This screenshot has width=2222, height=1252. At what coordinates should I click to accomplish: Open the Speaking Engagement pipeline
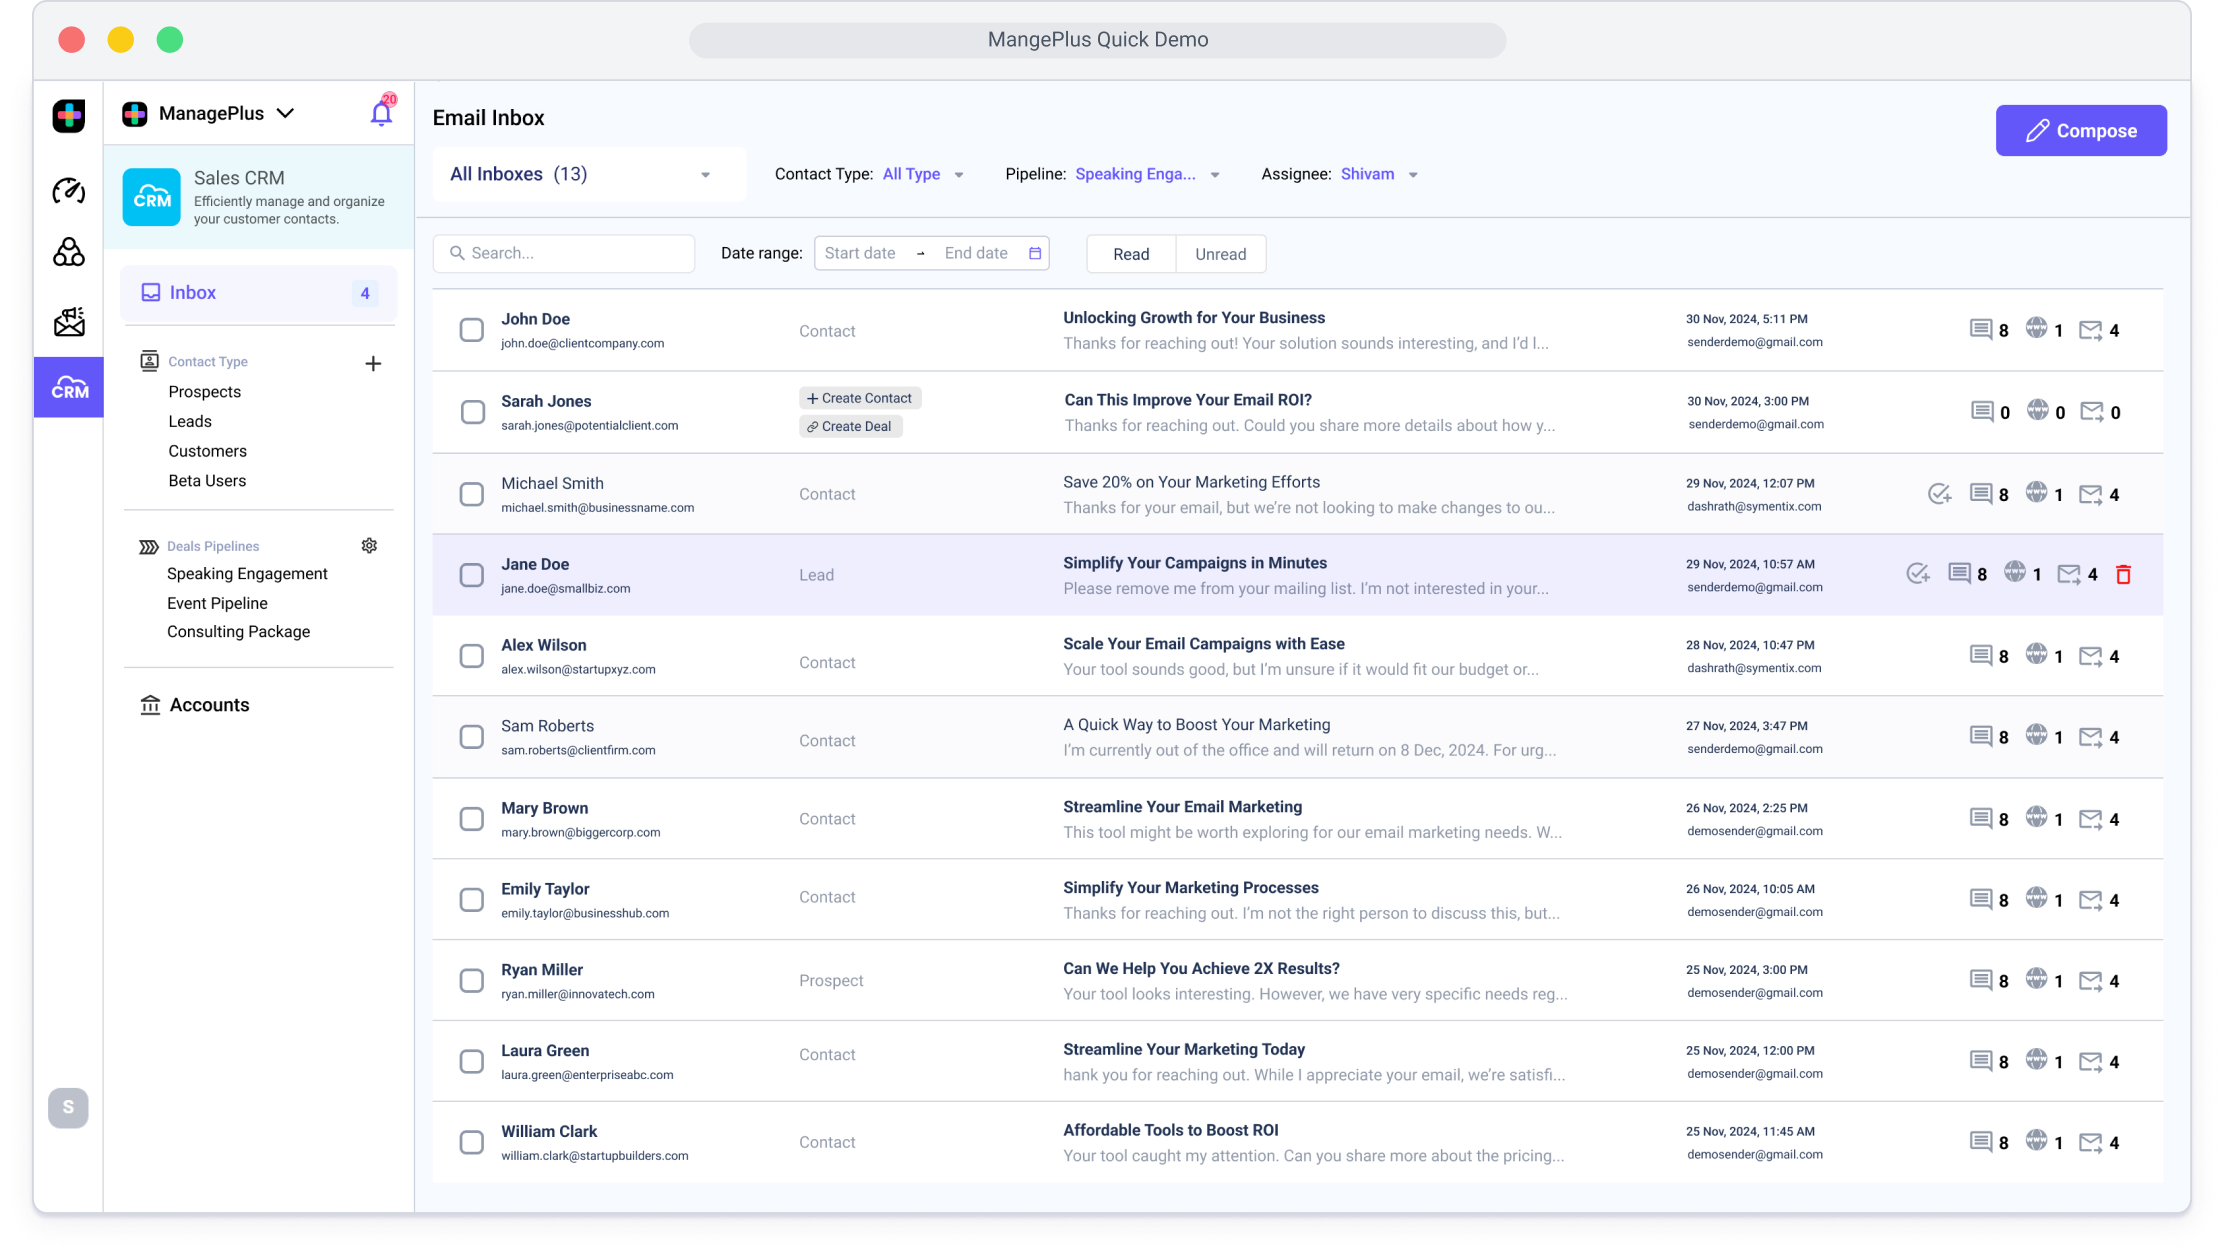(x=247, y=574)
